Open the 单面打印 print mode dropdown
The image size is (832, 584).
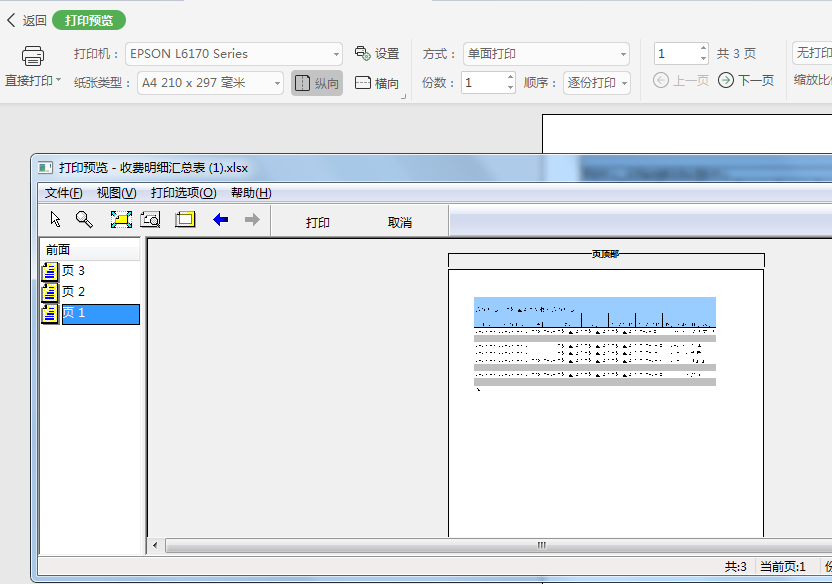pyautogui.click(x=546, y=54)
